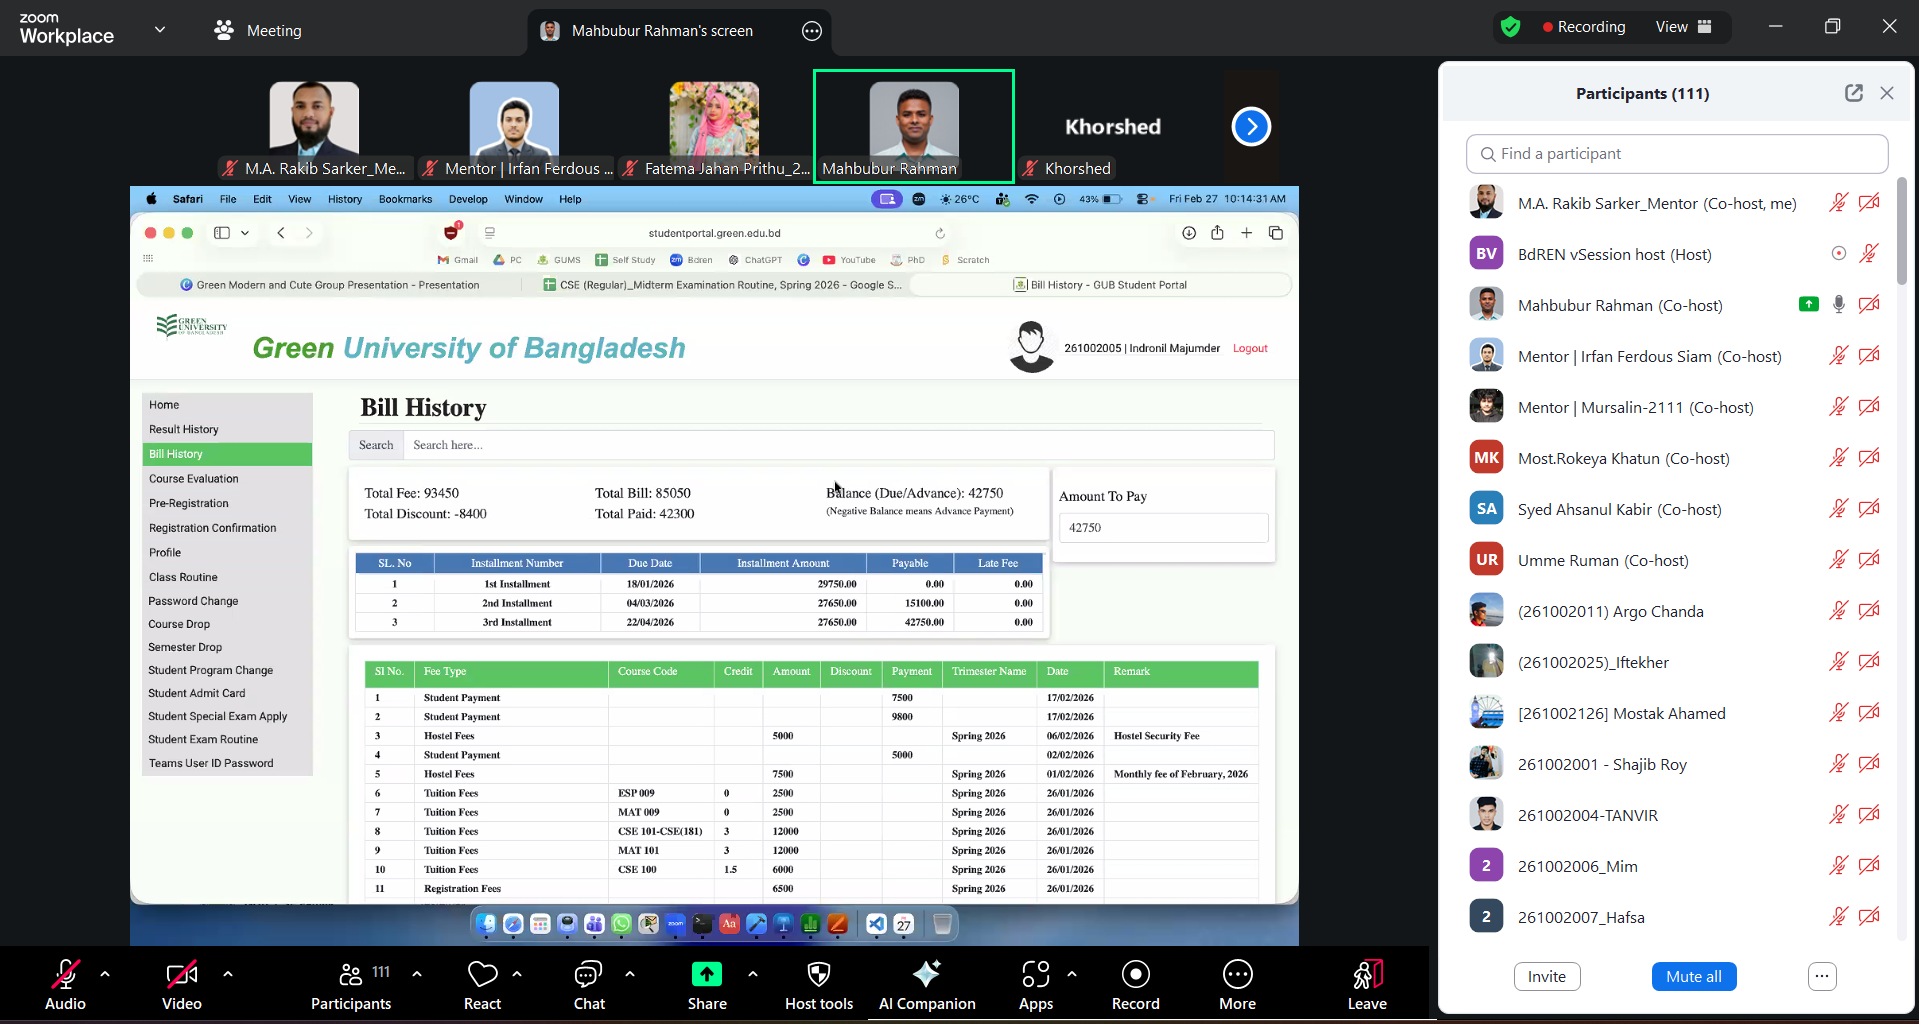This screenshot has width=1919, height=1024.
Task: Launch AI Companion
Action: click(926, 975)
